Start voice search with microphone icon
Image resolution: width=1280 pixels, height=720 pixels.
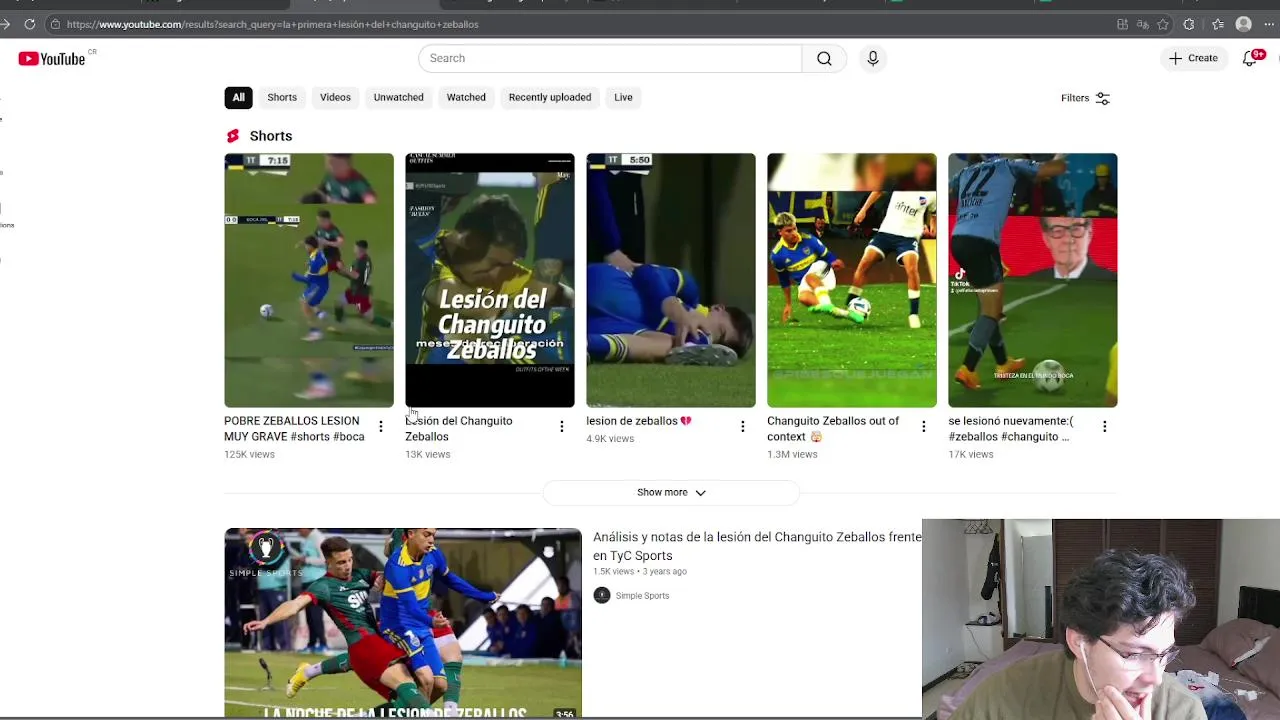(873, 58)
